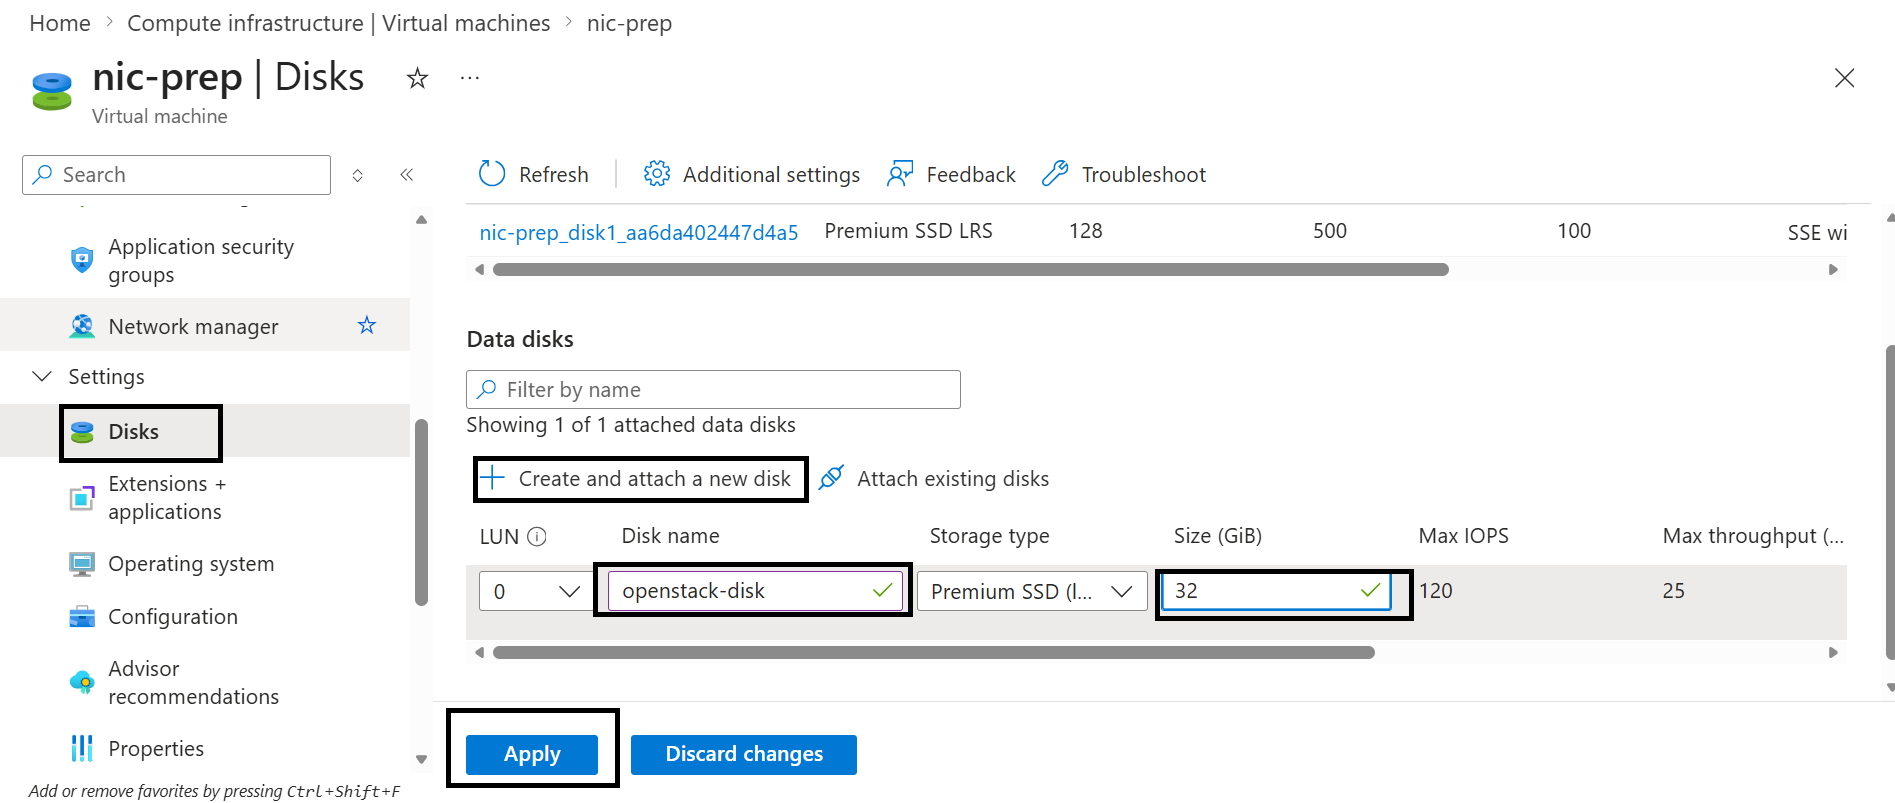Click the openstack-disk name field
Image resolution: width=1895 pixels, height=803 pixels.
tap(755, 591)
